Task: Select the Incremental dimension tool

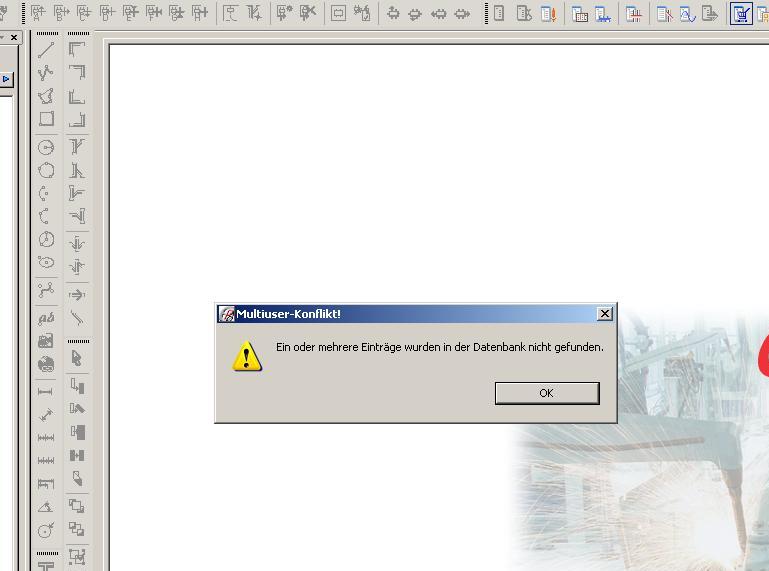Action: [x=46, y=461]
